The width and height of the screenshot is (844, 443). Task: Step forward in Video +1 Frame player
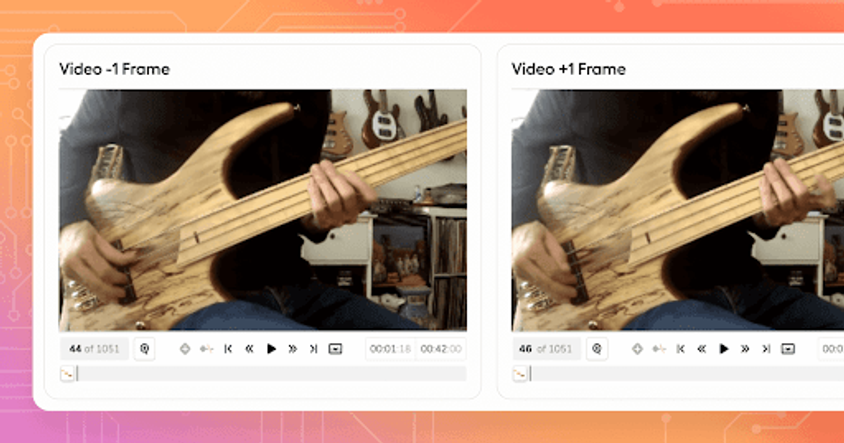pyautogui.click(x=745, y=349)
